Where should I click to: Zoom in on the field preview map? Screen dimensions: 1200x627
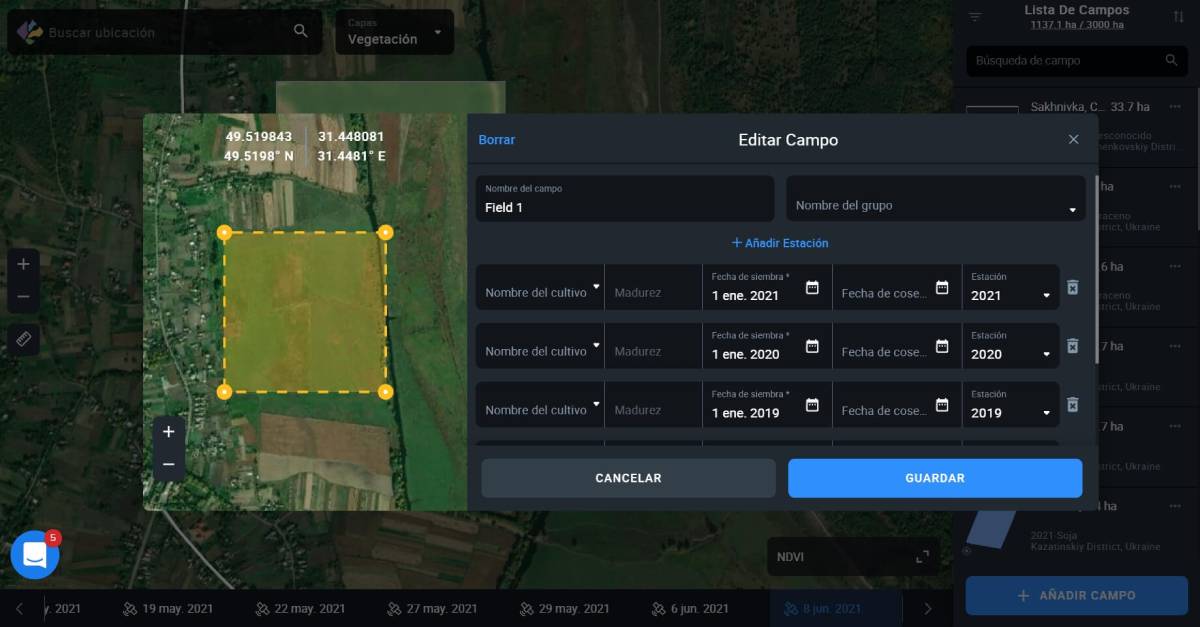(168, 430)
